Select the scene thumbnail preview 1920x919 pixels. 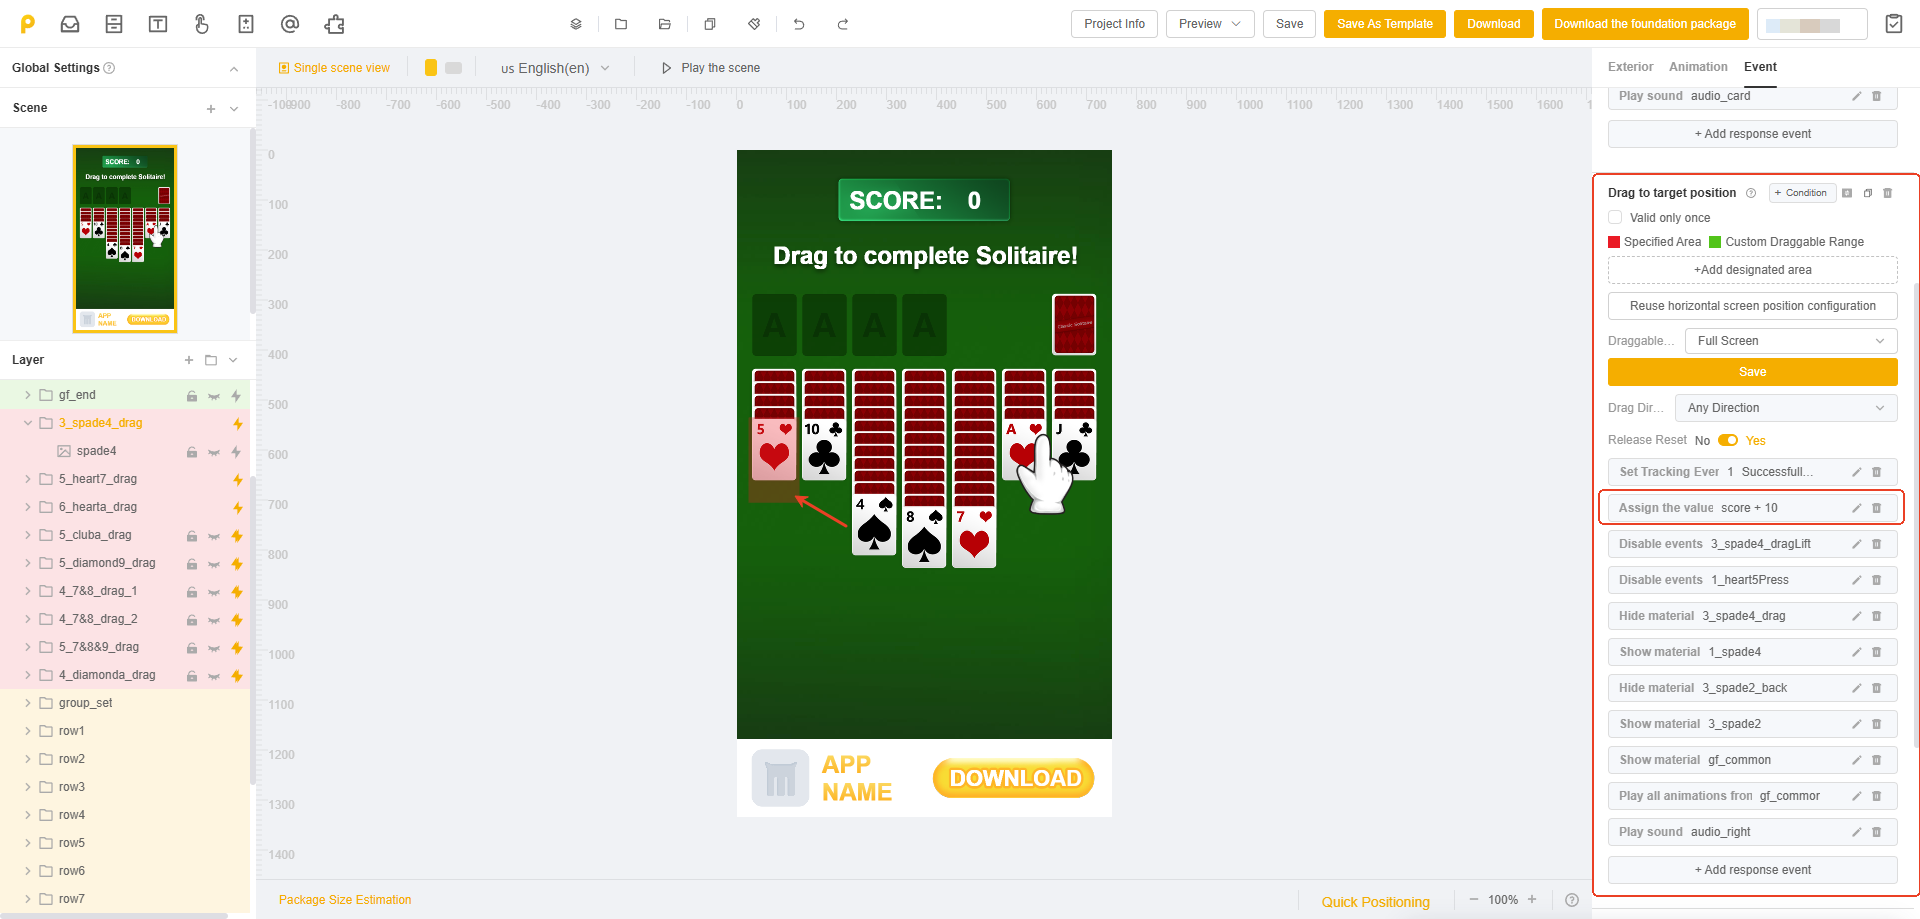tap(125, 239)
